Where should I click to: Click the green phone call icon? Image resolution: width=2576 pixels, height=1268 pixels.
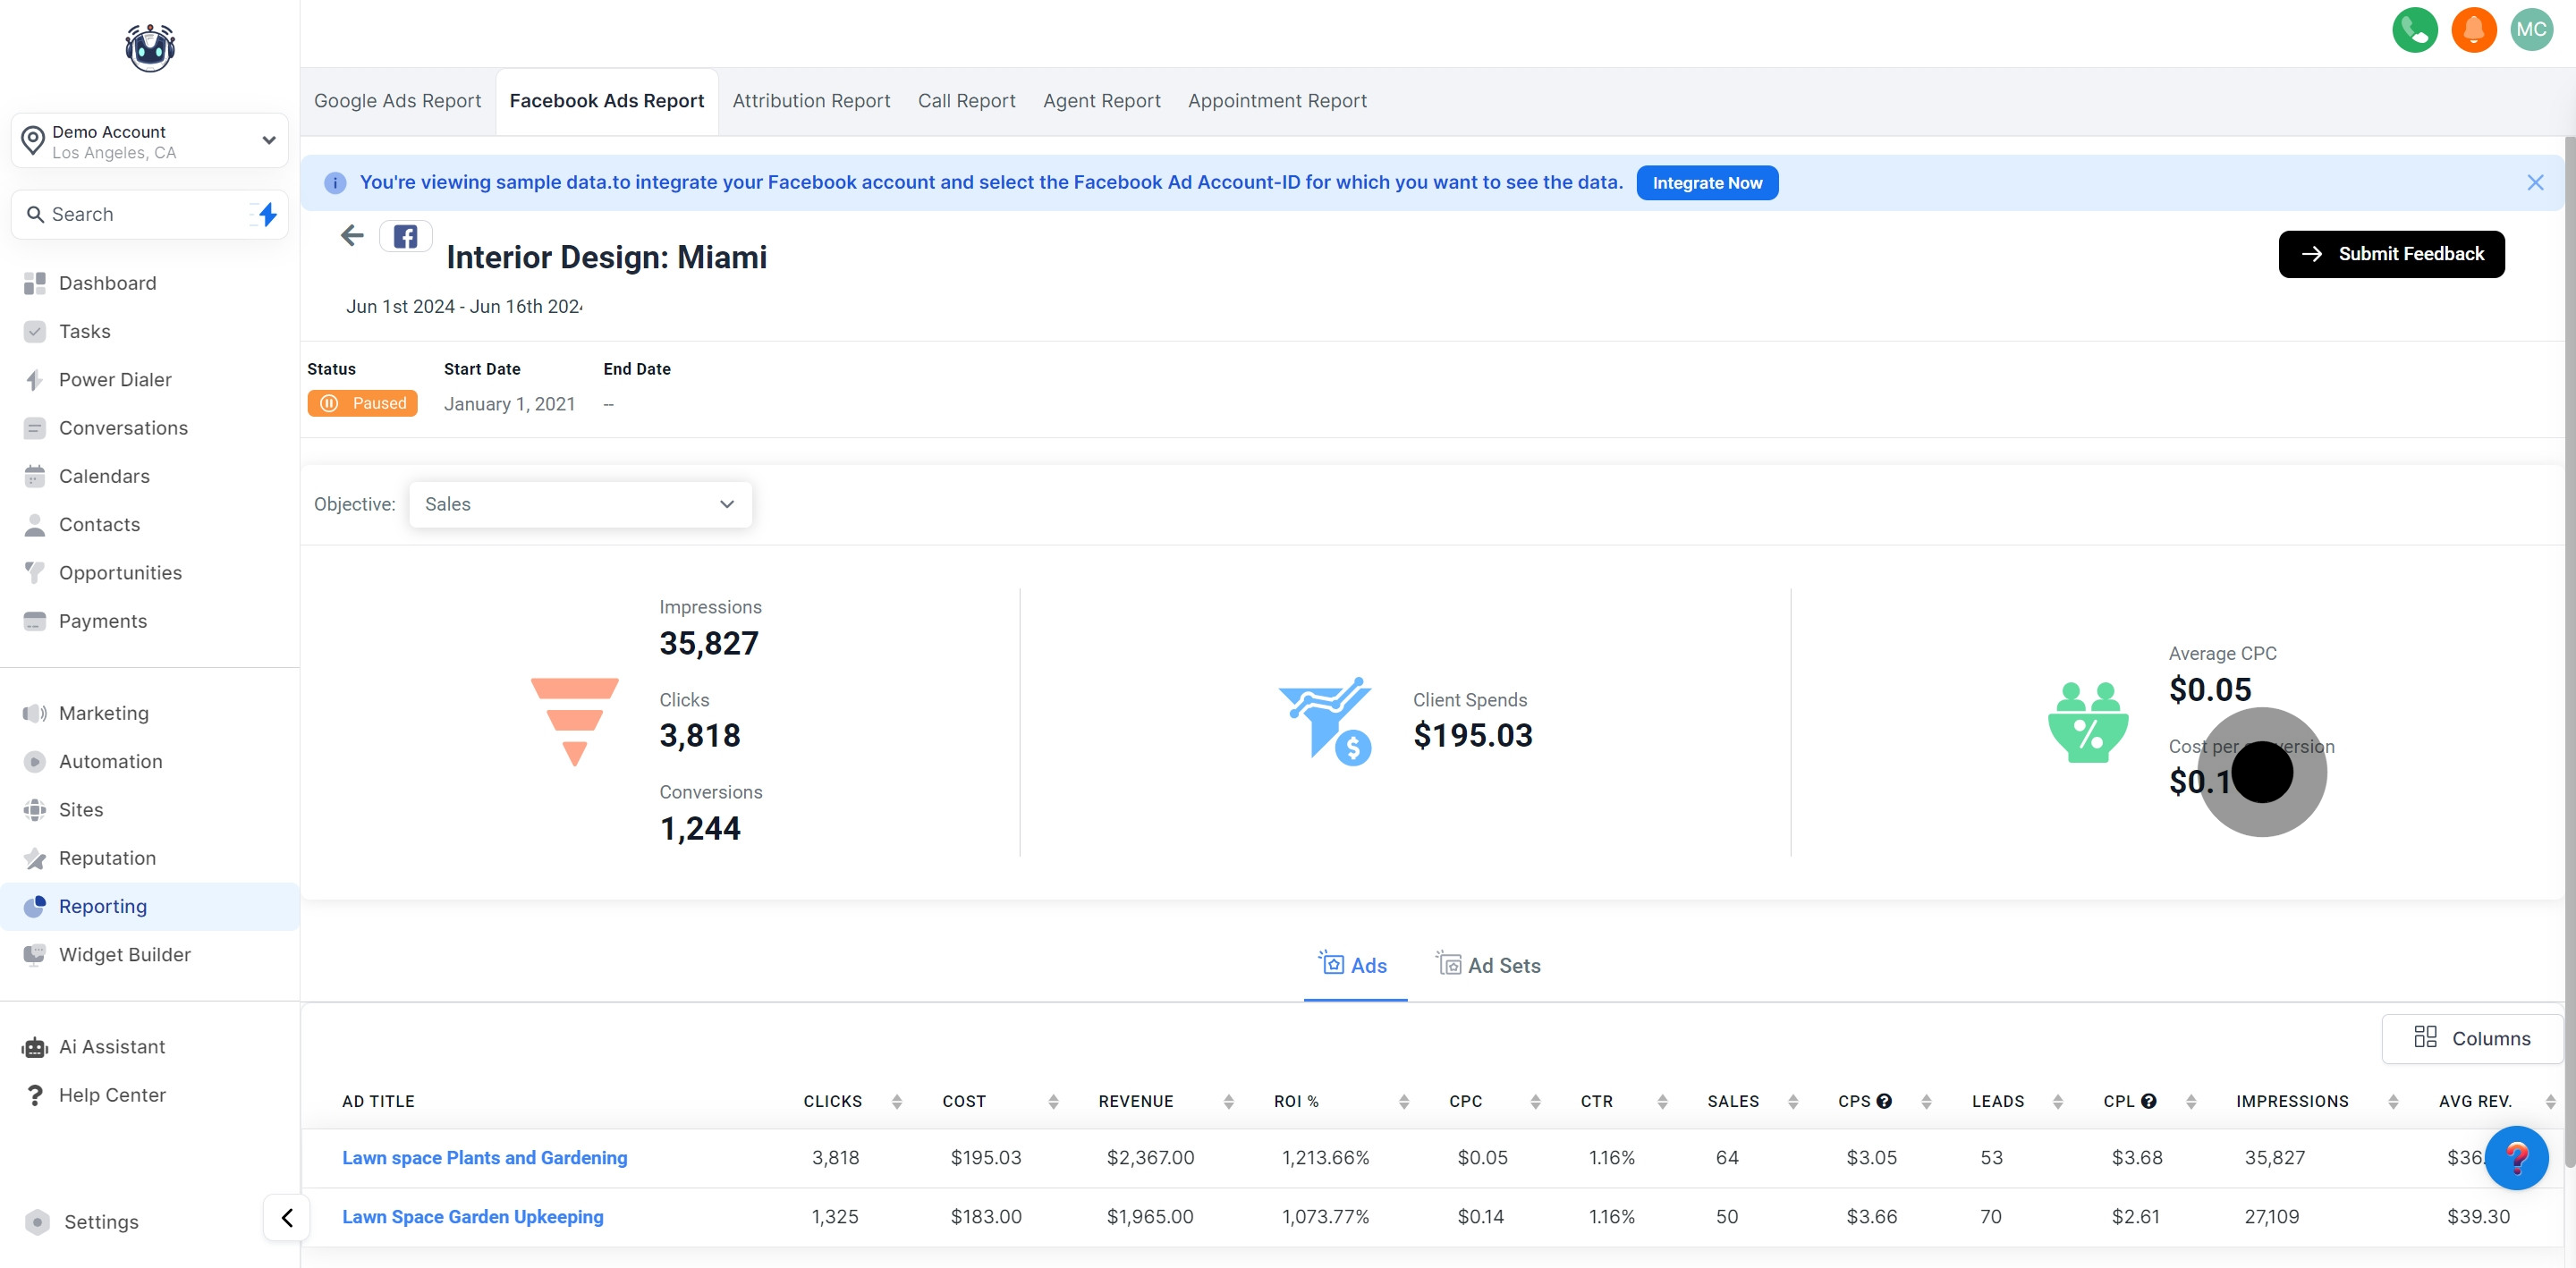click(x=2414, y=29)
